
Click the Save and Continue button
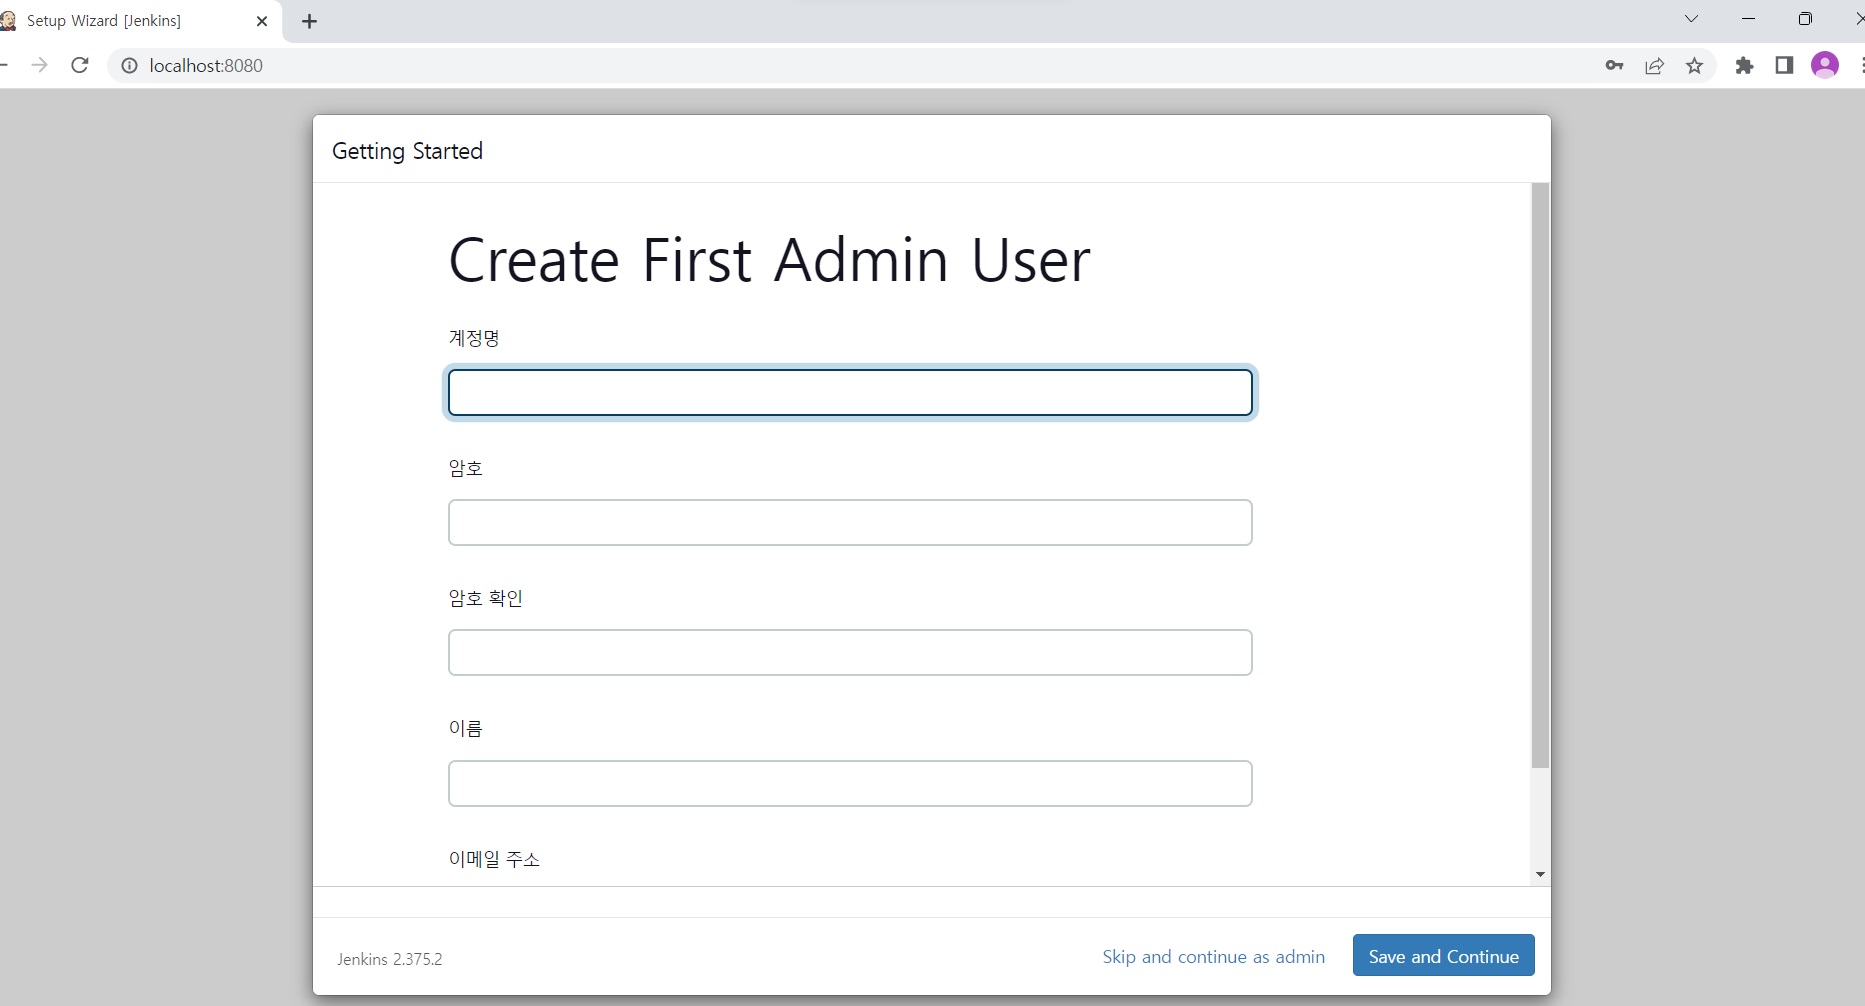point(1443,955)
